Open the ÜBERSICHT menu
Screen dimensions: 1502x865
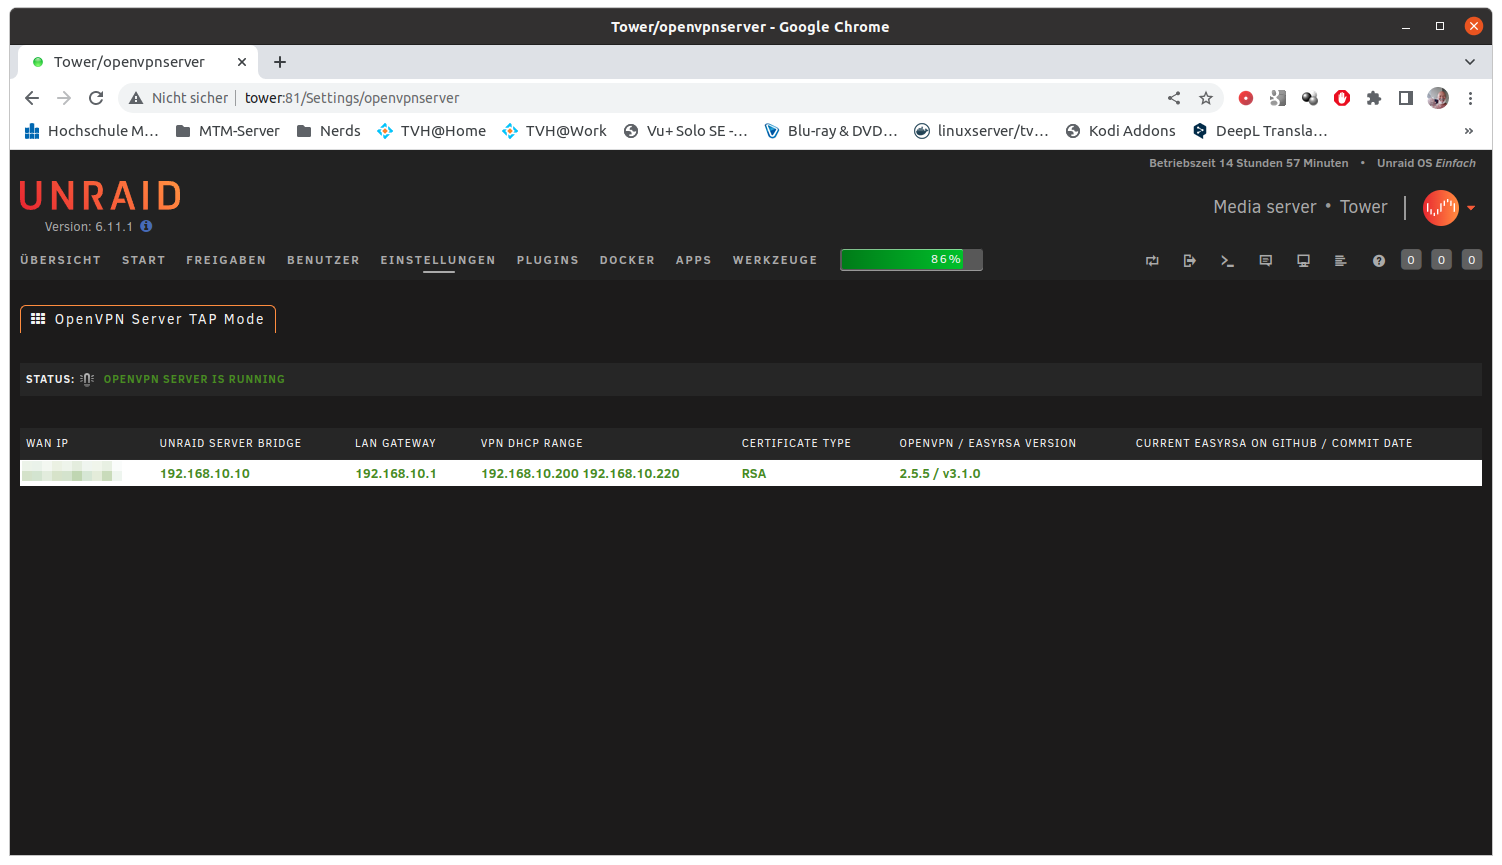click(x=60, y=260)
